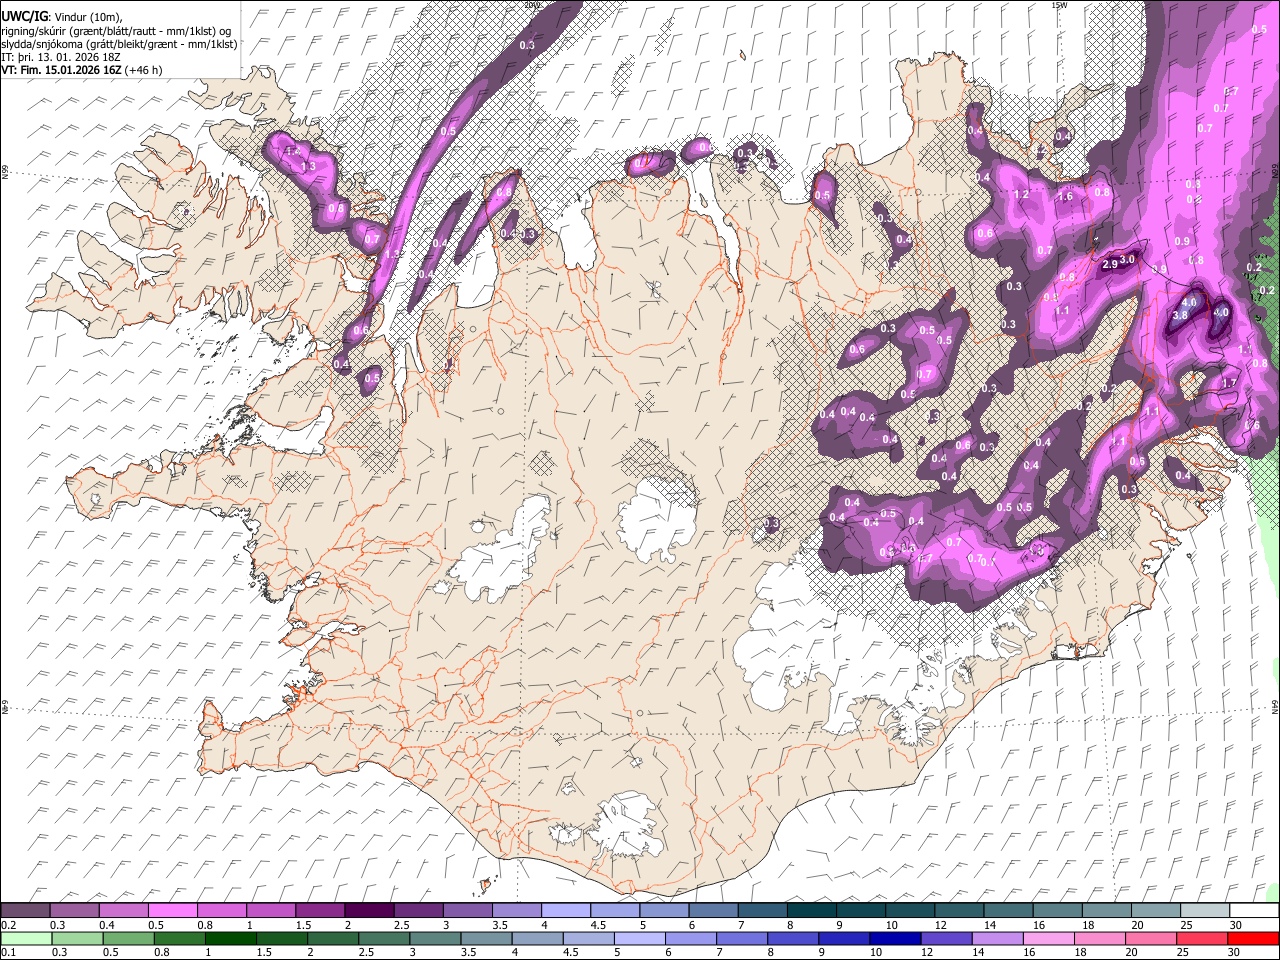Image resolution: width=1280 pixels, height=960 pixels.
Task: Click the bright red swatch after 30 in rain legend
Action: (x=1254, y=939)
